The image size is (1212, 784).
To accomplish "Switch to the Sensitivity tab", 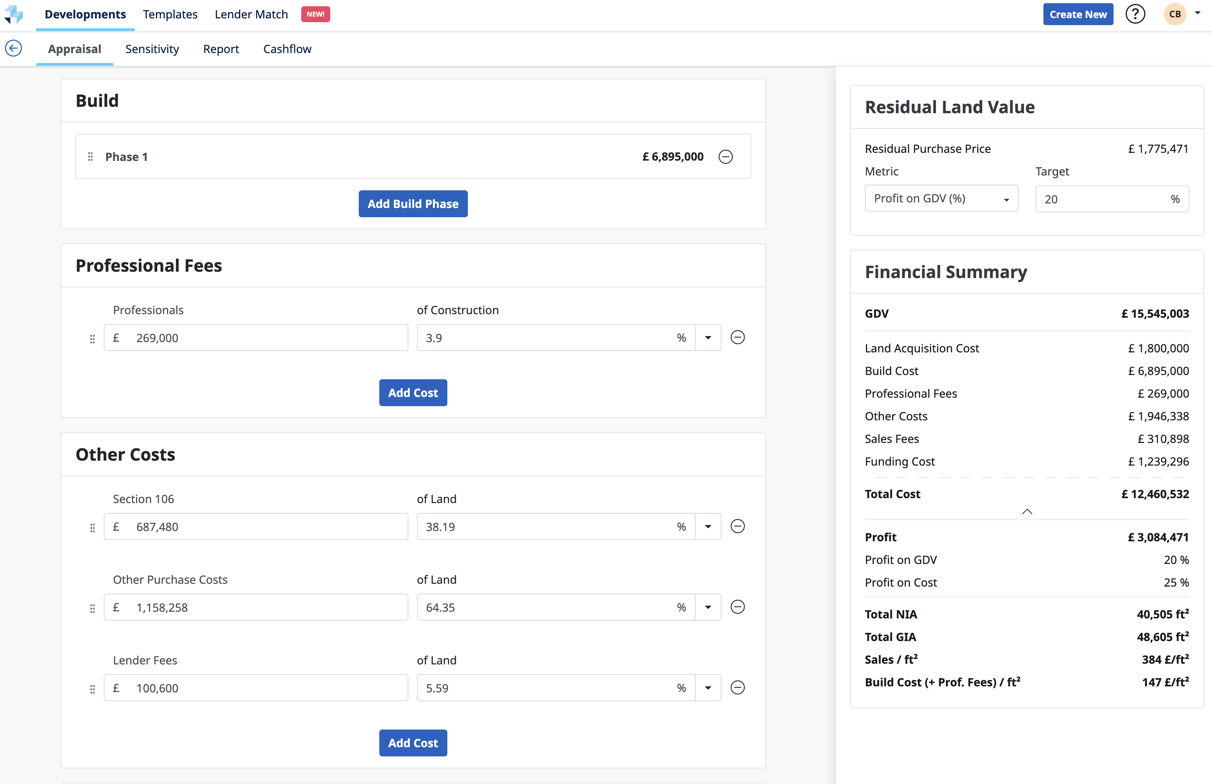I will point(152,49).
